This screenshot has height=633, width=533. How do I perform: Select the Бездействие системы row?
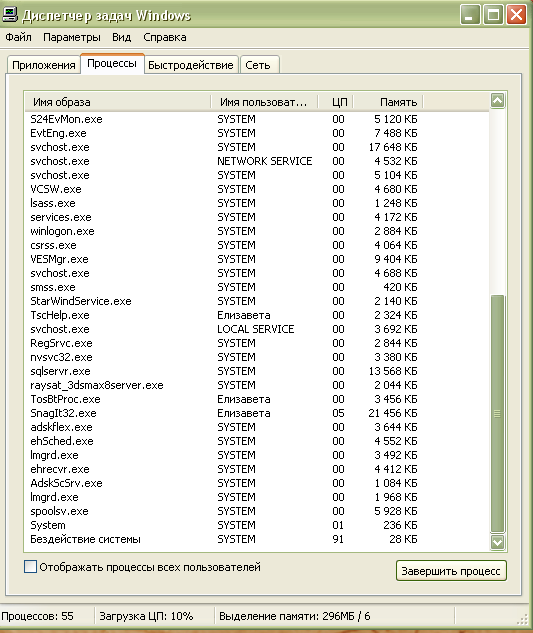click(257, 539)
